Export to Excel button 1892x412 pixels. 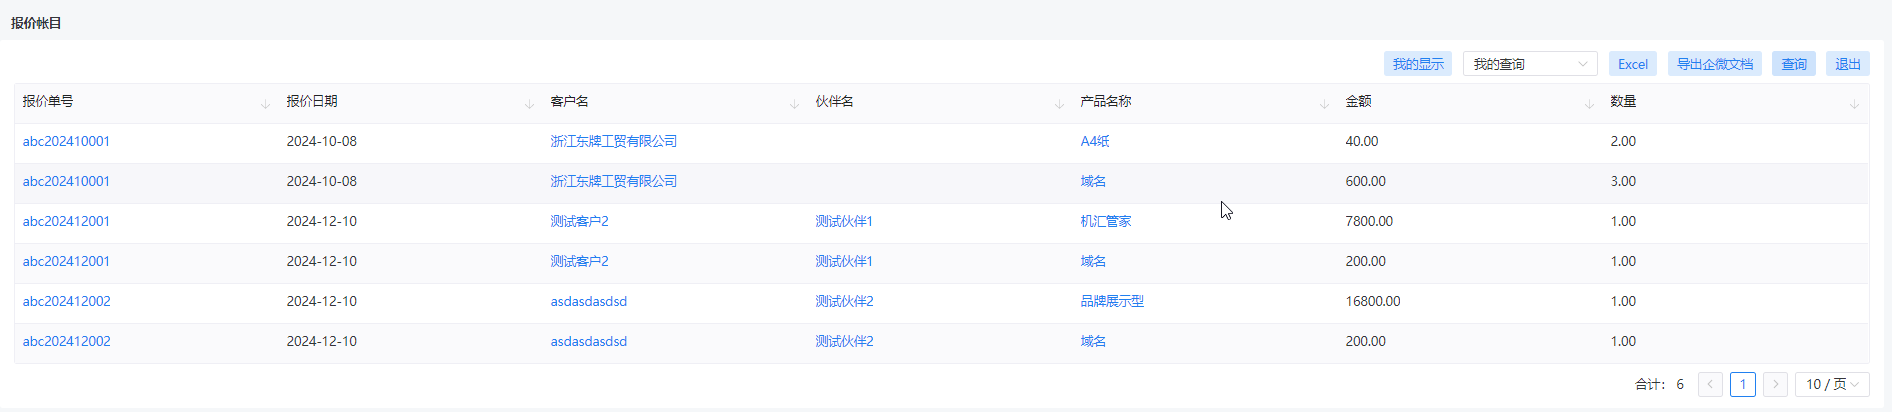(x=1633, y=64)
